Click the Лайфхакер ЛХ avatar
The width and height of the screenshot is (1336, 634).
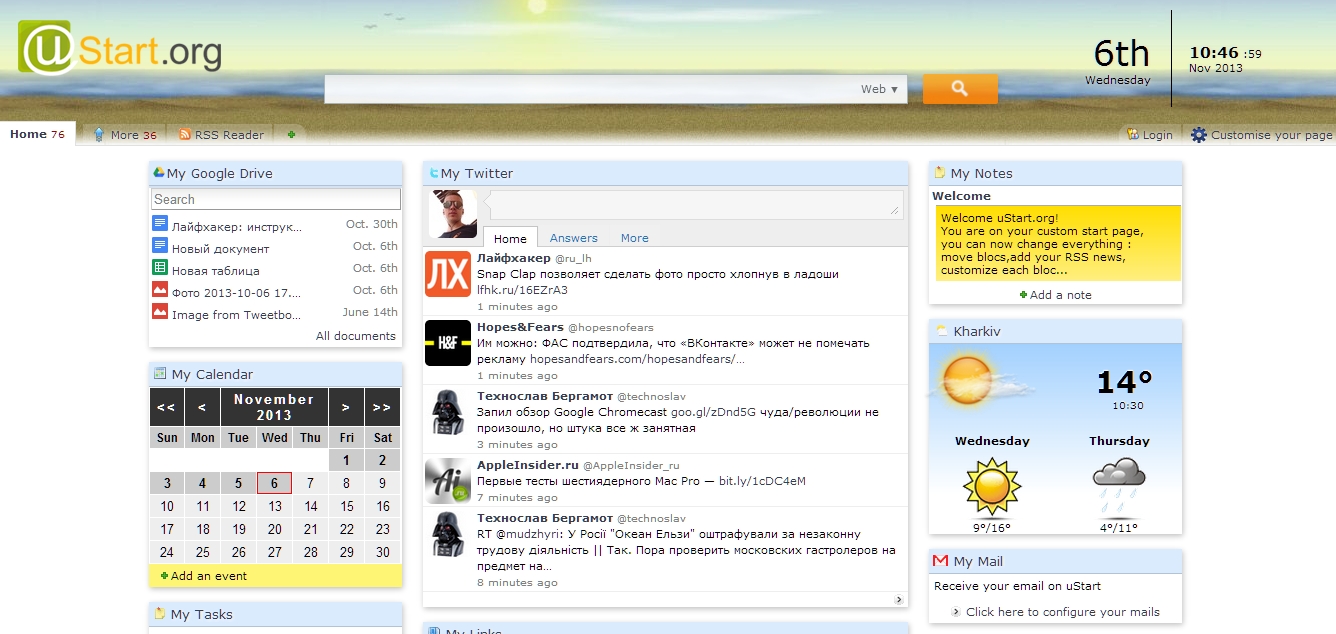coord(448,275)
